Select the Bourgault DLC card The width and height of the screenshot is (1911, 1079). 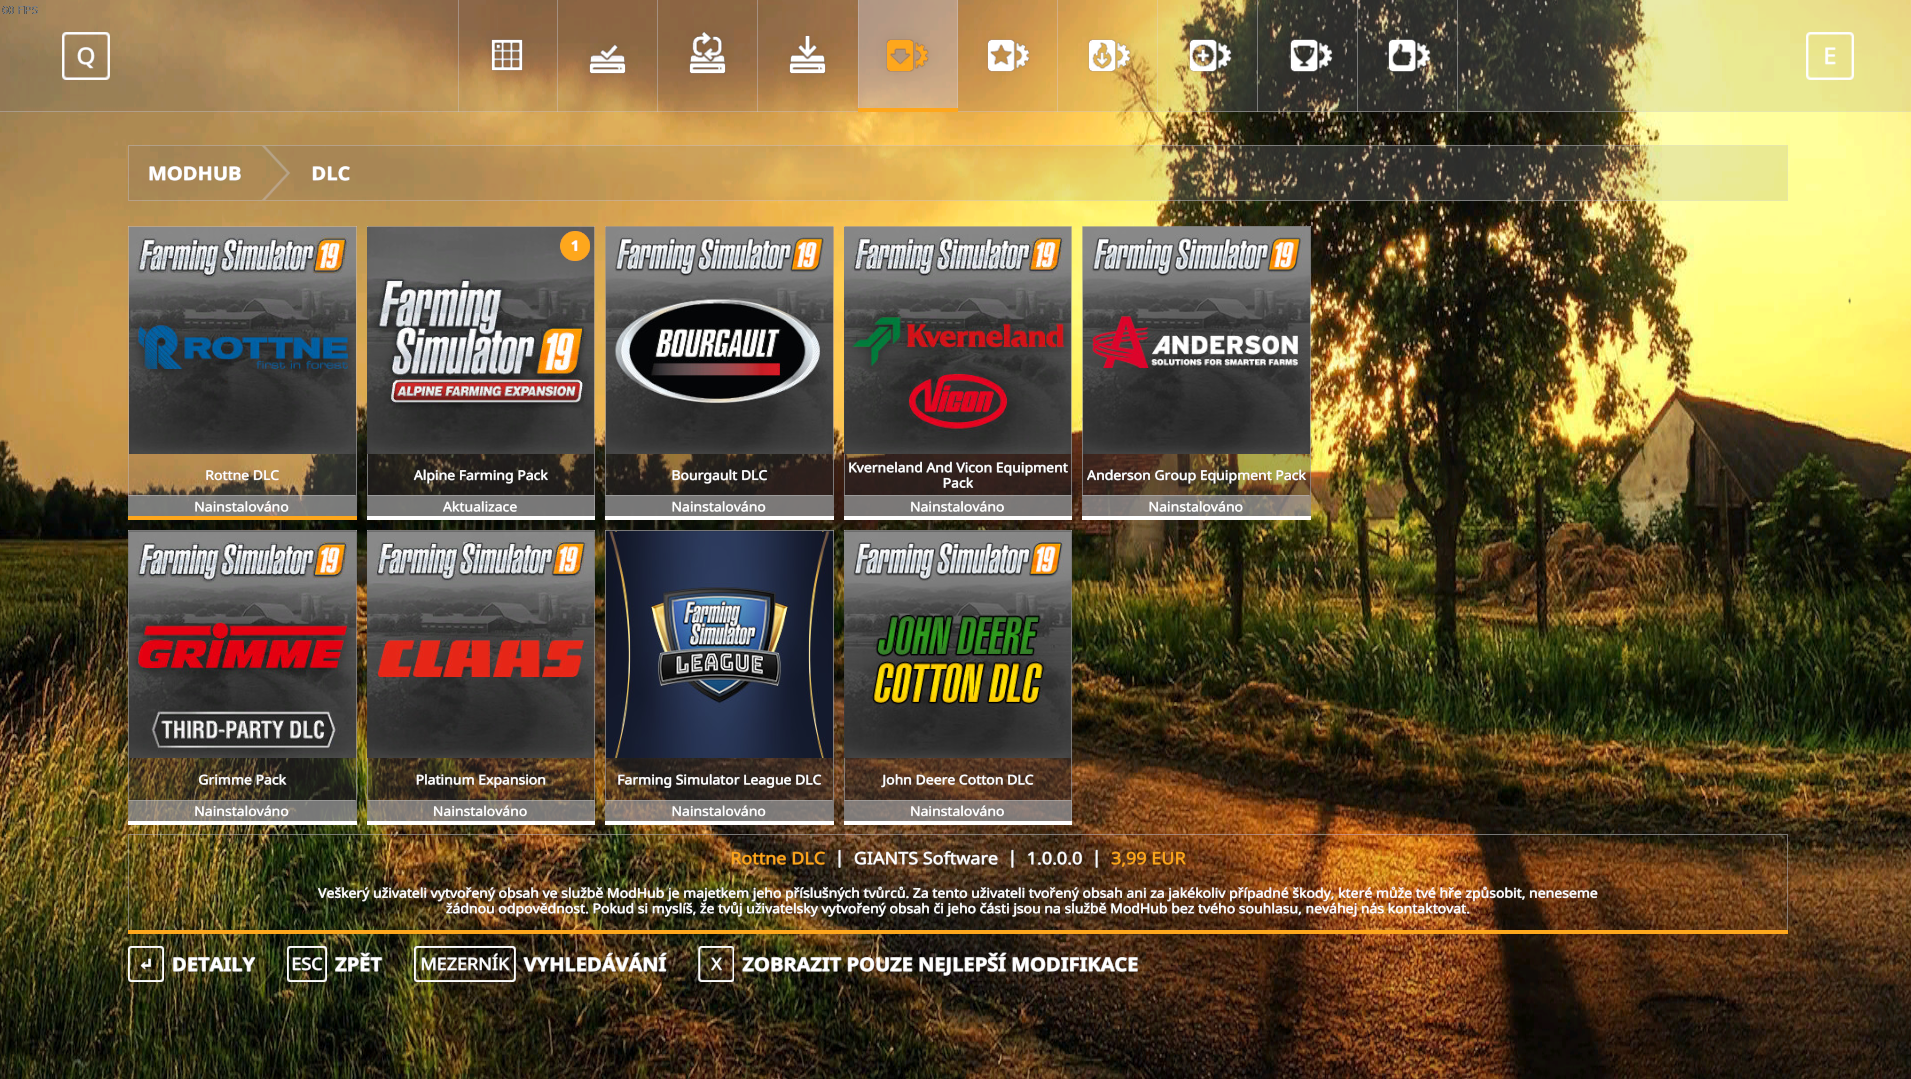pos(719,372)
